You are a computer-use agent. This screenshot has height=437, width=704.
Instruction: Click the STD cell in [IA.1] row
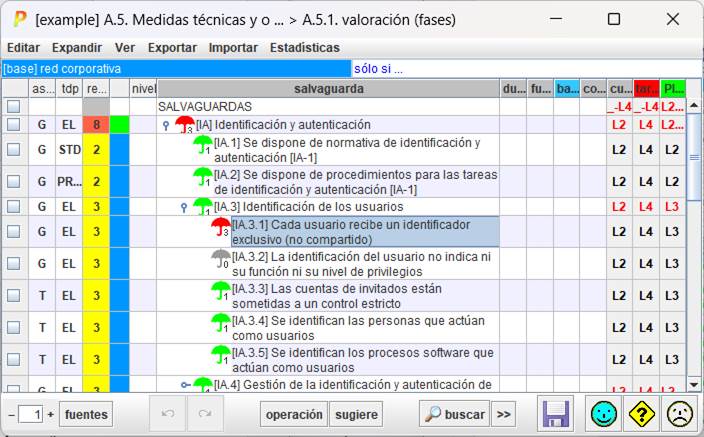tap(70, 150)
